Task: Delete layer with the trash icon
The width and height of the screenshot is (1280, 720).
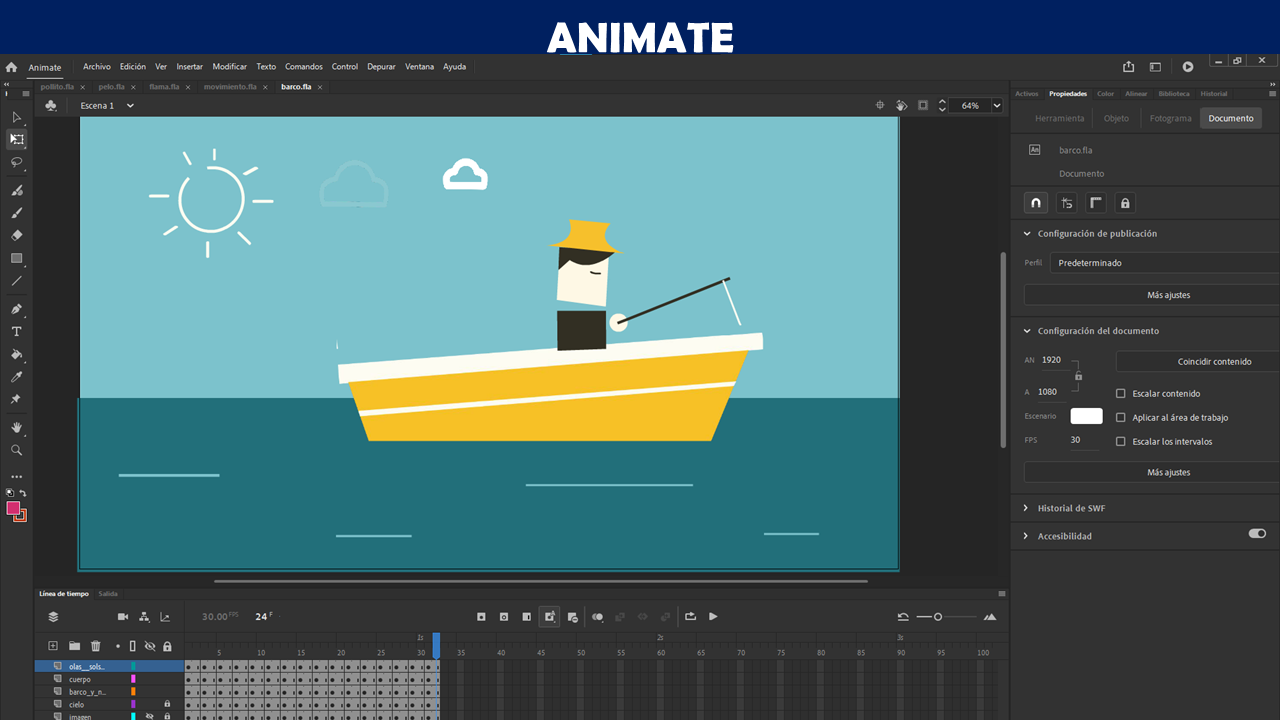Action: point(96,646)
